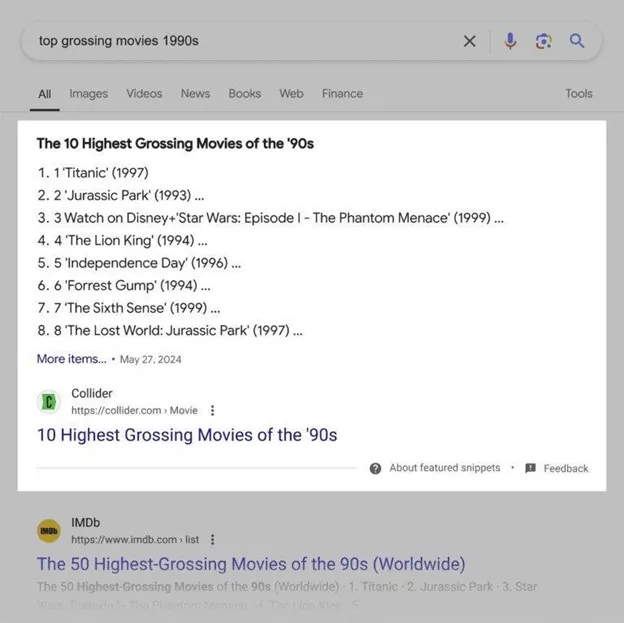
Task: Start voice search with the microphone icon
Action: pyautogui.click(x=510, y=41)
